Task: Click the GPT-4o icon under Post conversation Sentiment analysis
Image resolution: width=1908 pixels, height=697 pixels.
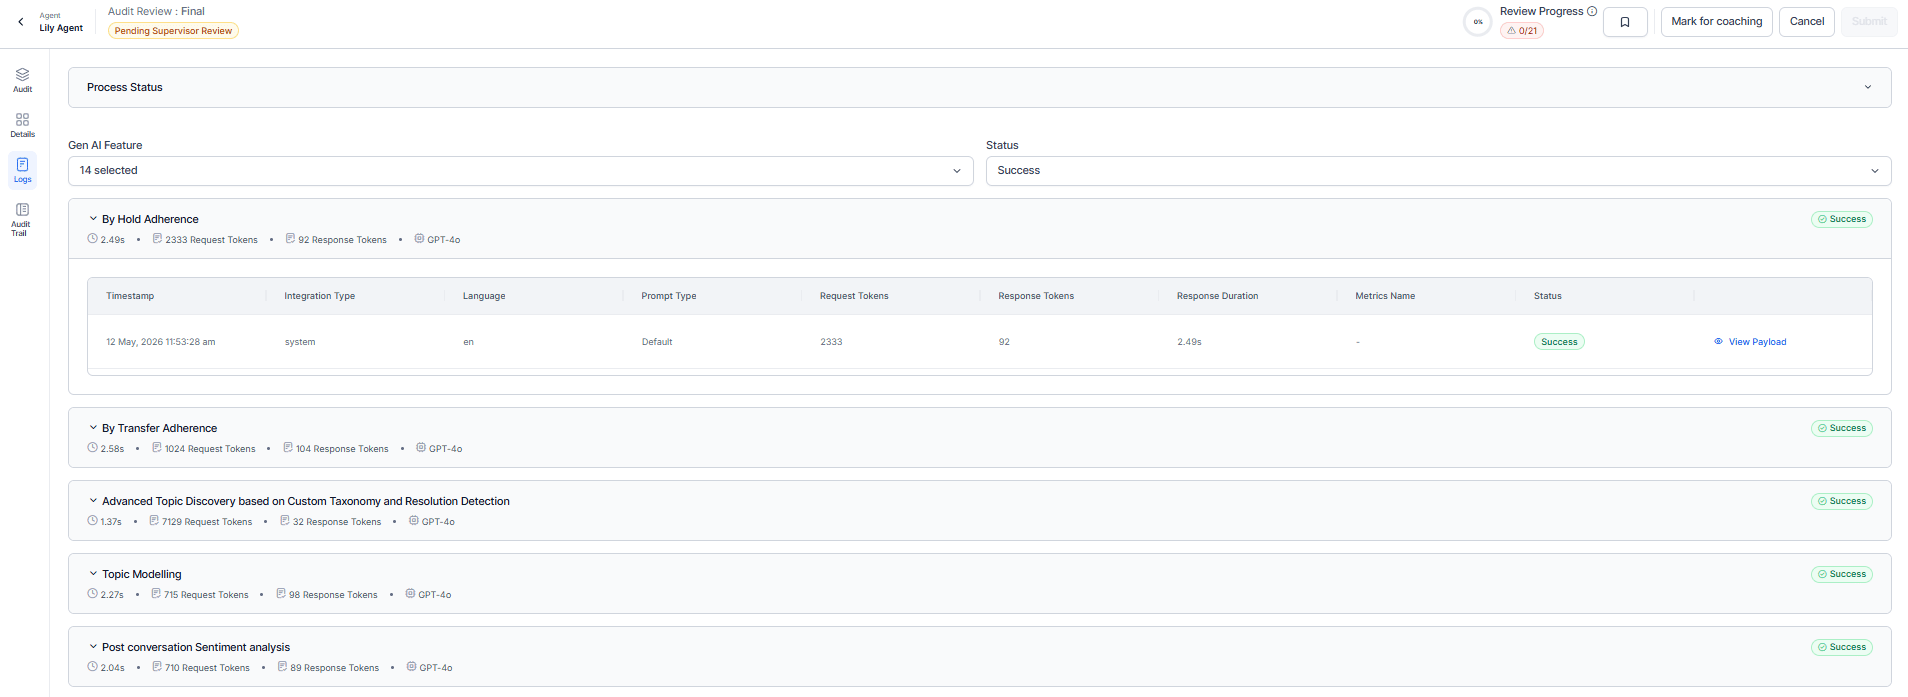Action: tap(411, 667)
